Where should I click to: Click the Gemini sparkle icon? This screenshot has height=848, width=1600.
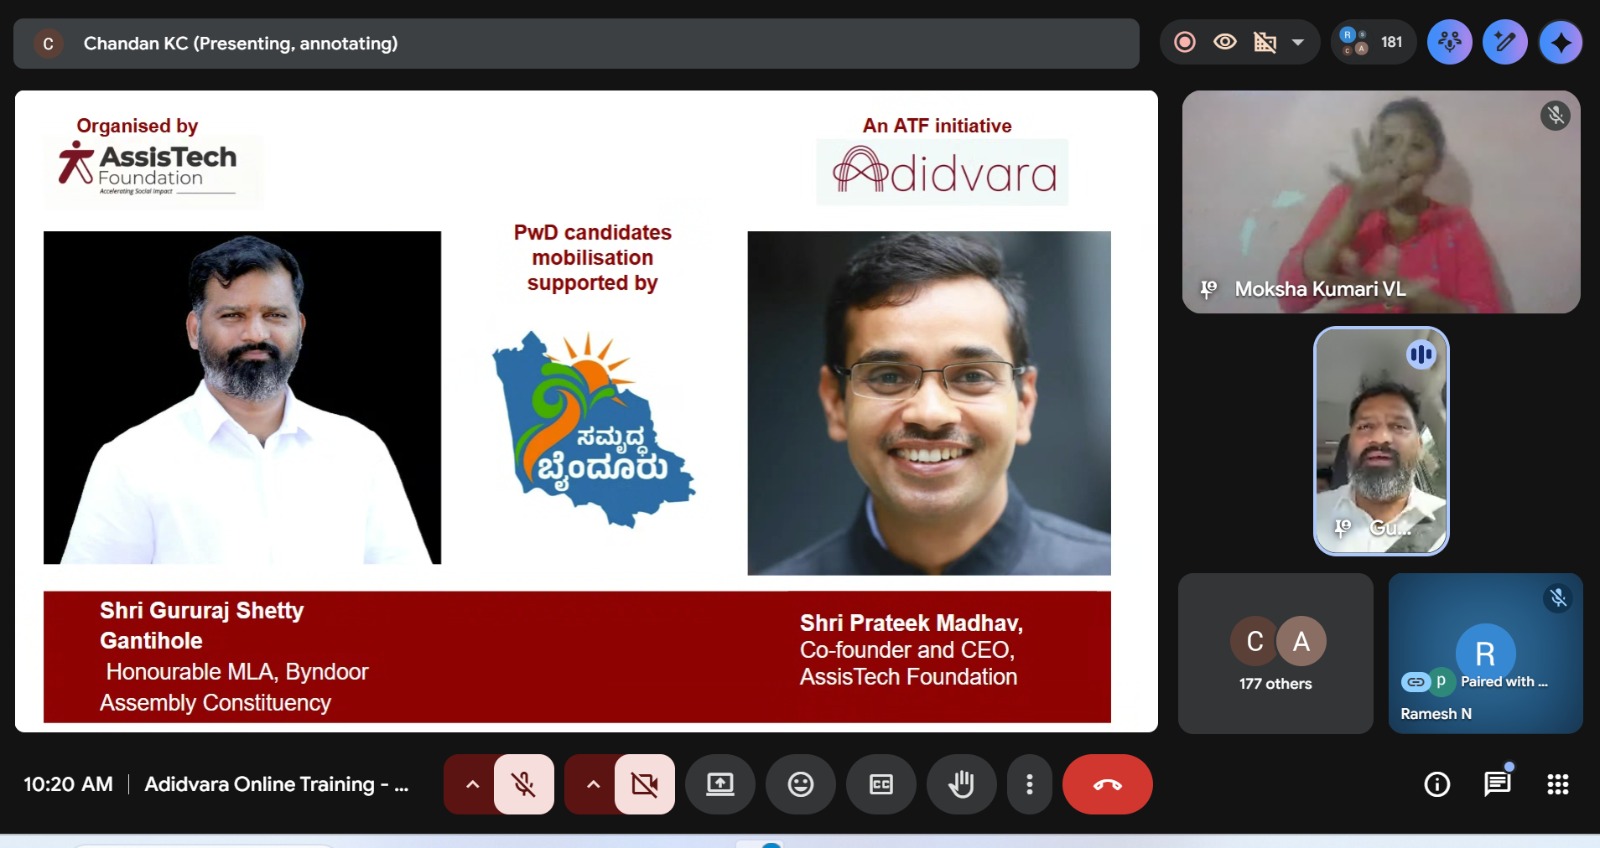click(1560, 43)
